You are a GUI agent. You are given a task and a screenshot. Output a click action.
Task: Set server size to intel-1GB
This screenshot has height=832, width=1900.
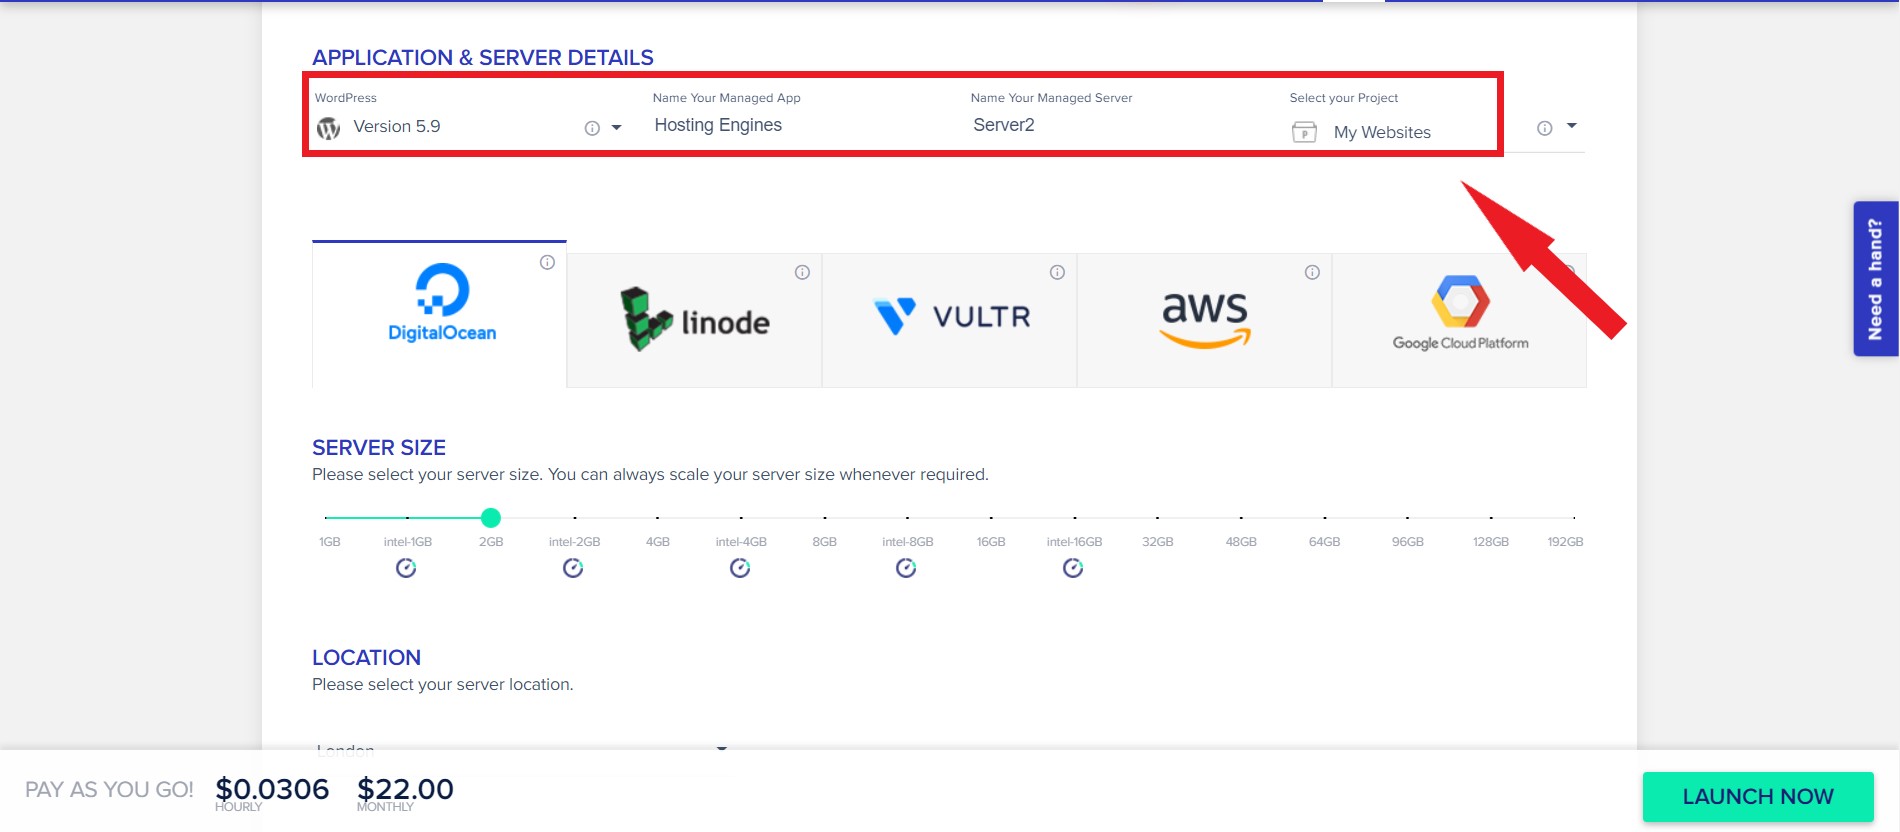click(407, 541)
